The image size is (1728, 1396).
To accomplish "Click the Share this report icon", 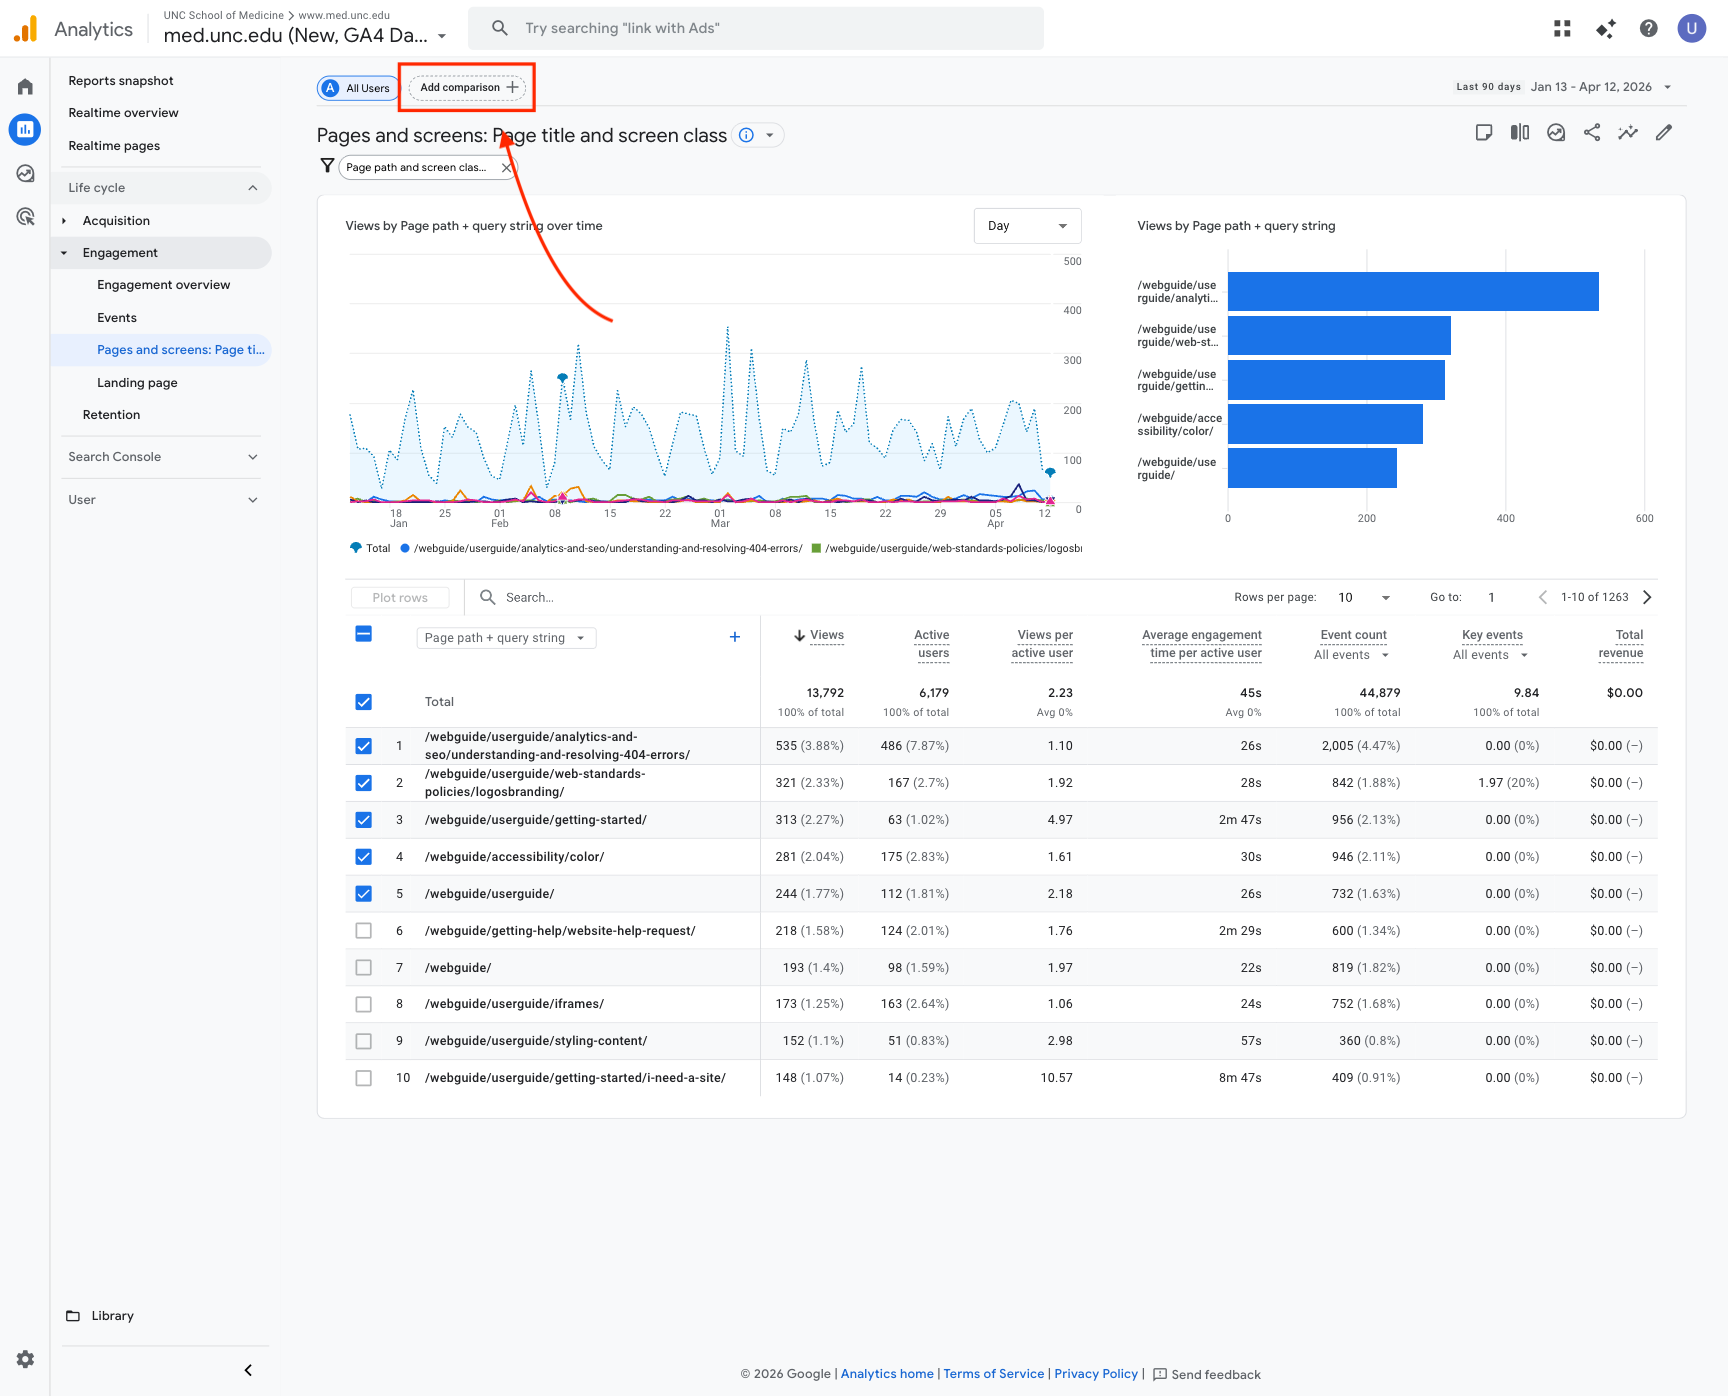I will click(x=1592, y=132).
